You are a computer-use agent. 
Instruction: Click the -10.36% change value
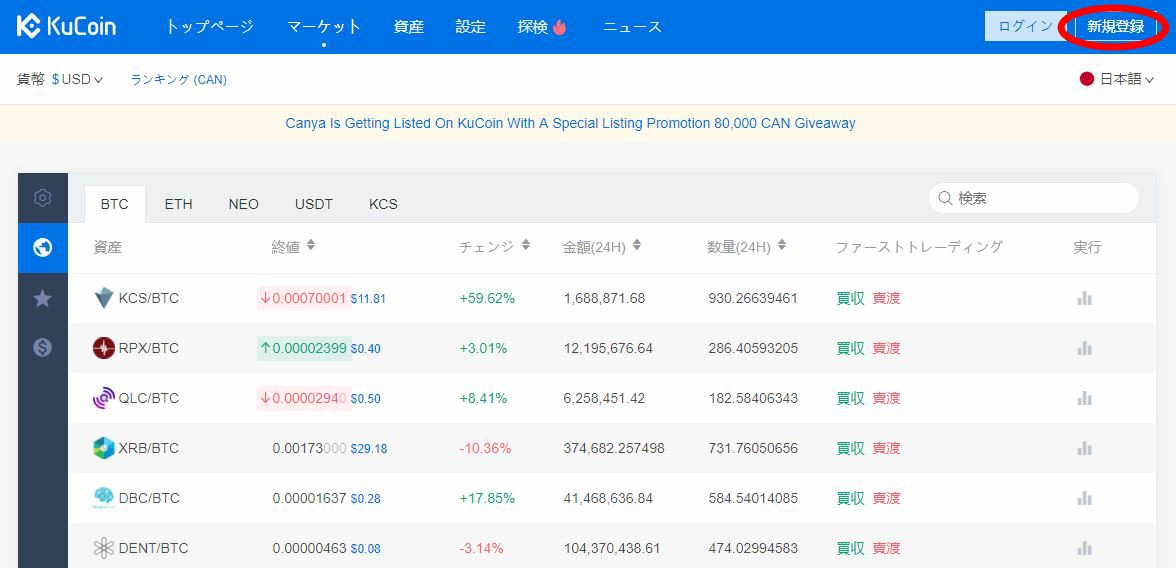tap(485, 448)
